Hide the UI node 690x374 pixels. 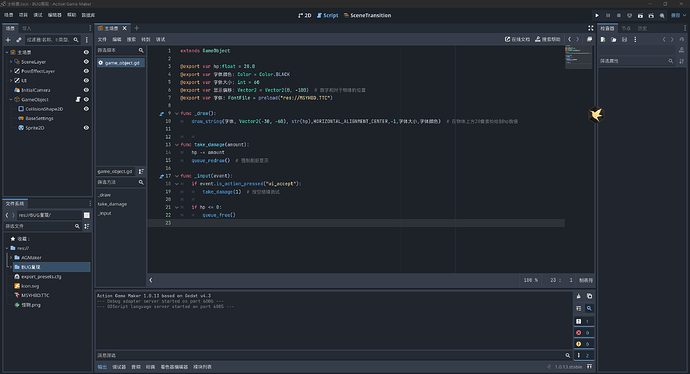[86, 81]
